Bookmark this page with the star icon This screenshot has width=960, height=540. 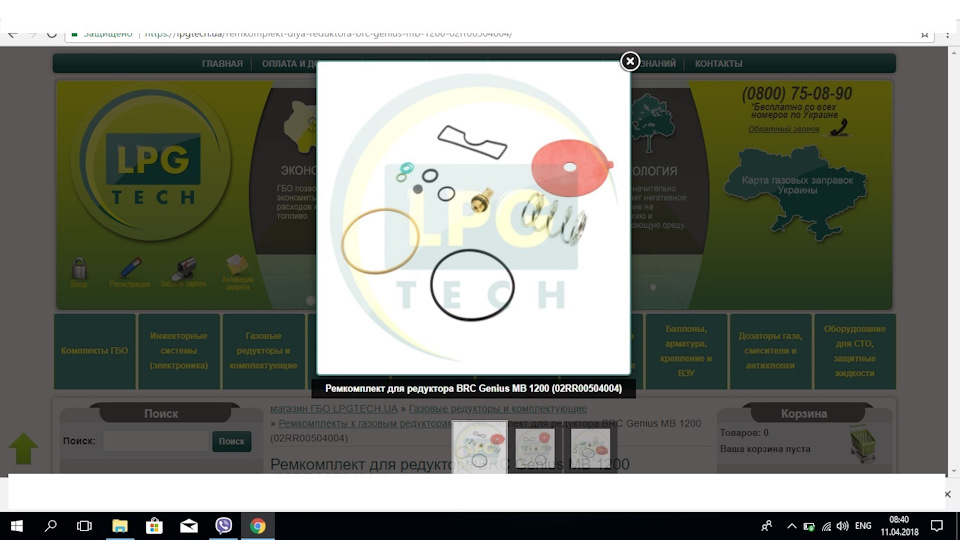(x=924, y=34)
